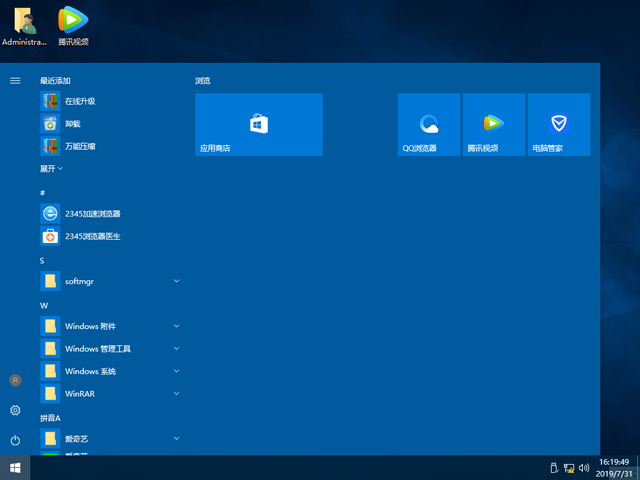640x480 pixels.
Task: Click the user account avatar in sidebar
Action: coord(15,381)
